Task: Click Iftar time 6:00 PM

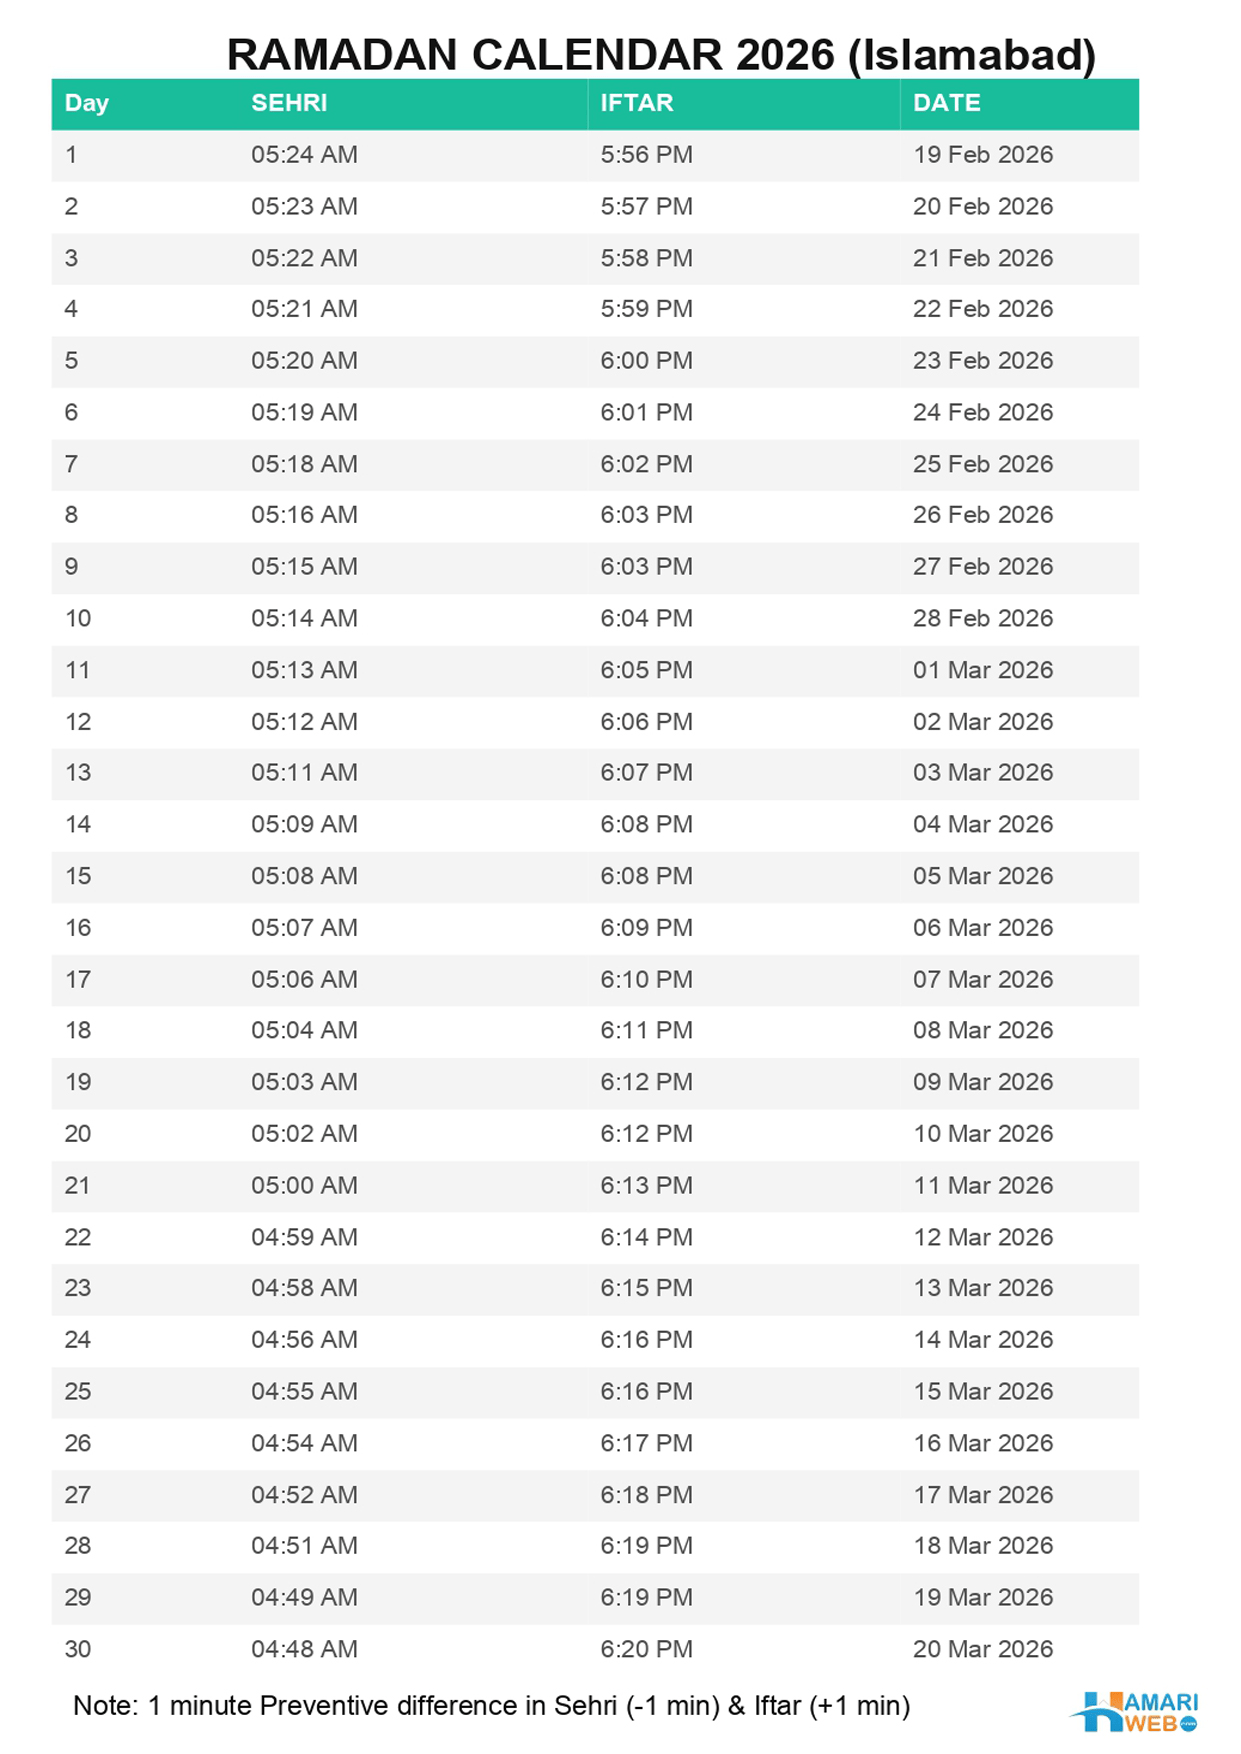Action: (646, 361)
